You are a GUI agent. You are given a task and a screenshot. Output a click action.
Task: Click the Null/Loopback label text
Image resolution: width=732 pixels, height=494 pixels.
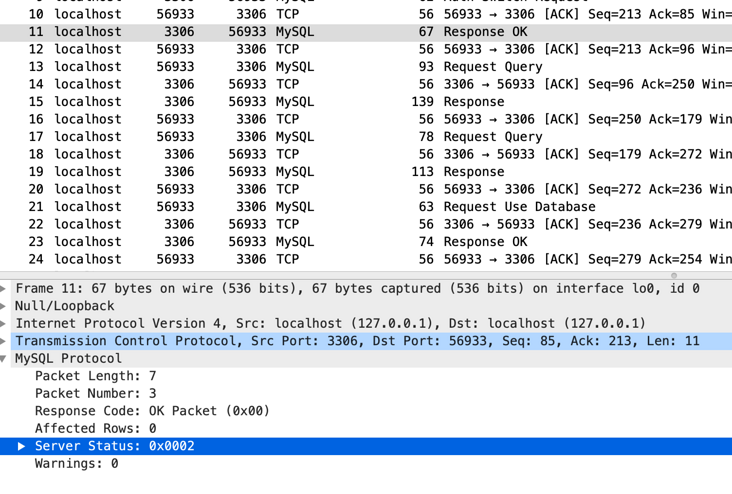pos(64,306)
